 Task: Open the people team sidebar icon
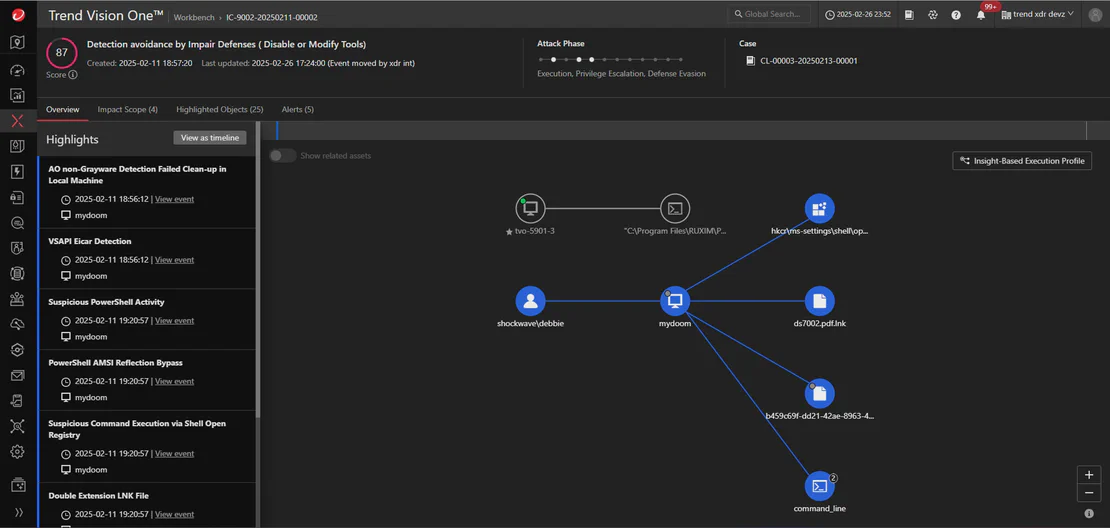pyautogui.click(x=18, y=299)
